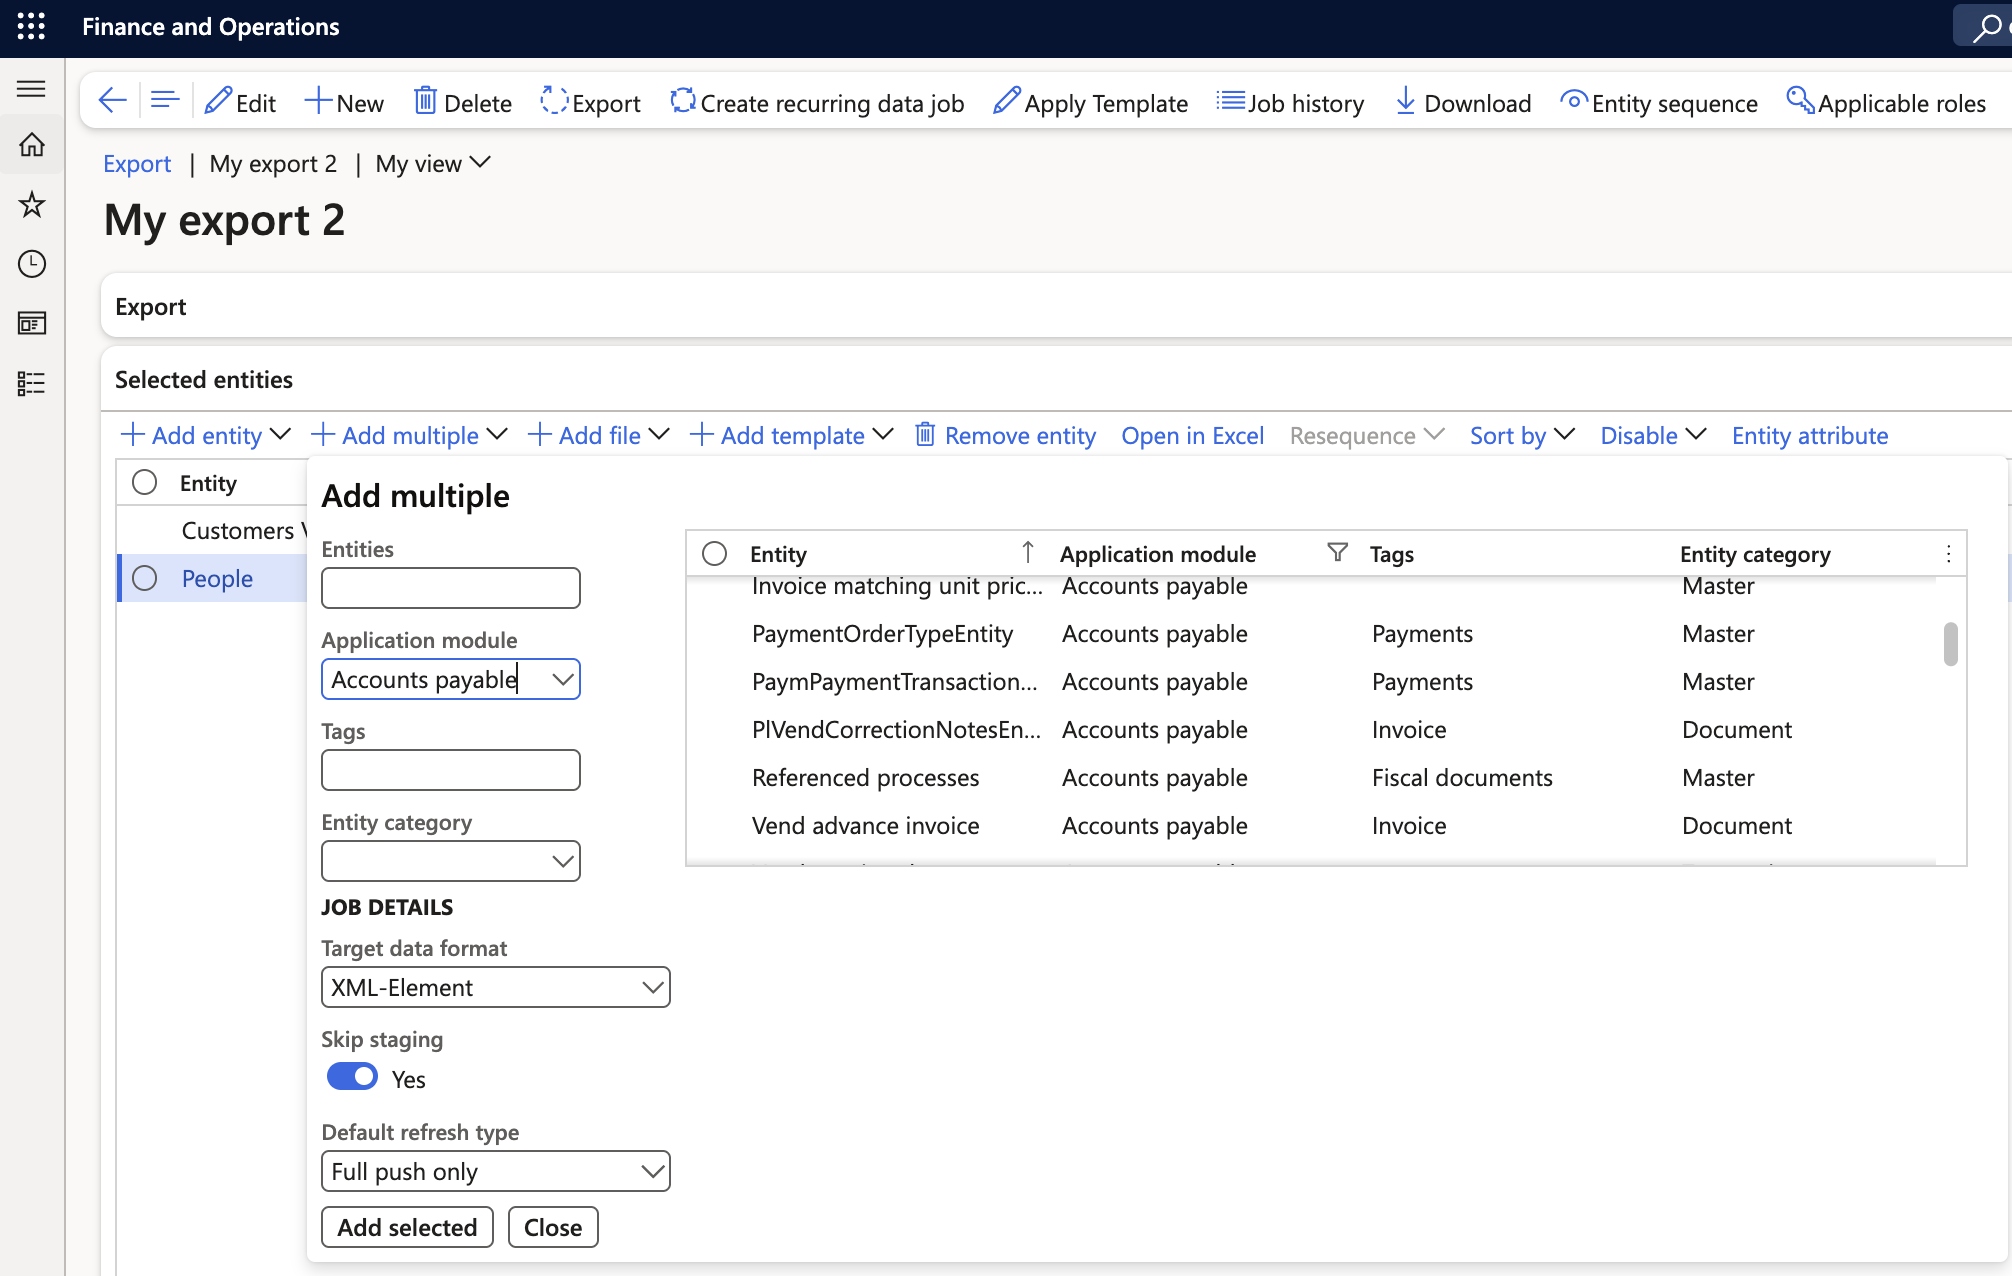Open Applicable roles from toolbar
2012x1276 pixels.
point(1886,102)
